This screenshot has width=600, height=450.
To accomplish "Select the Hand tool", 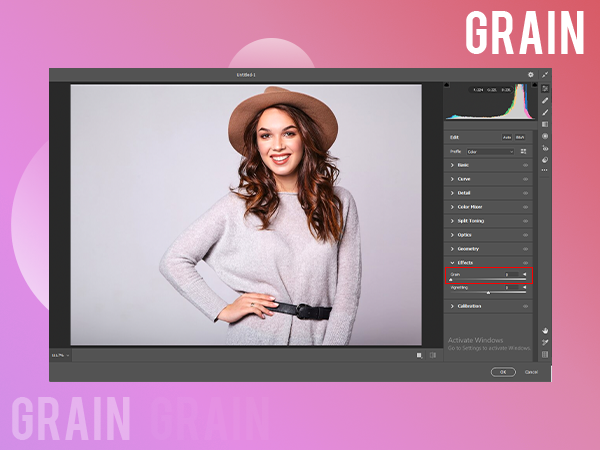I will click(x=545, y=330).
